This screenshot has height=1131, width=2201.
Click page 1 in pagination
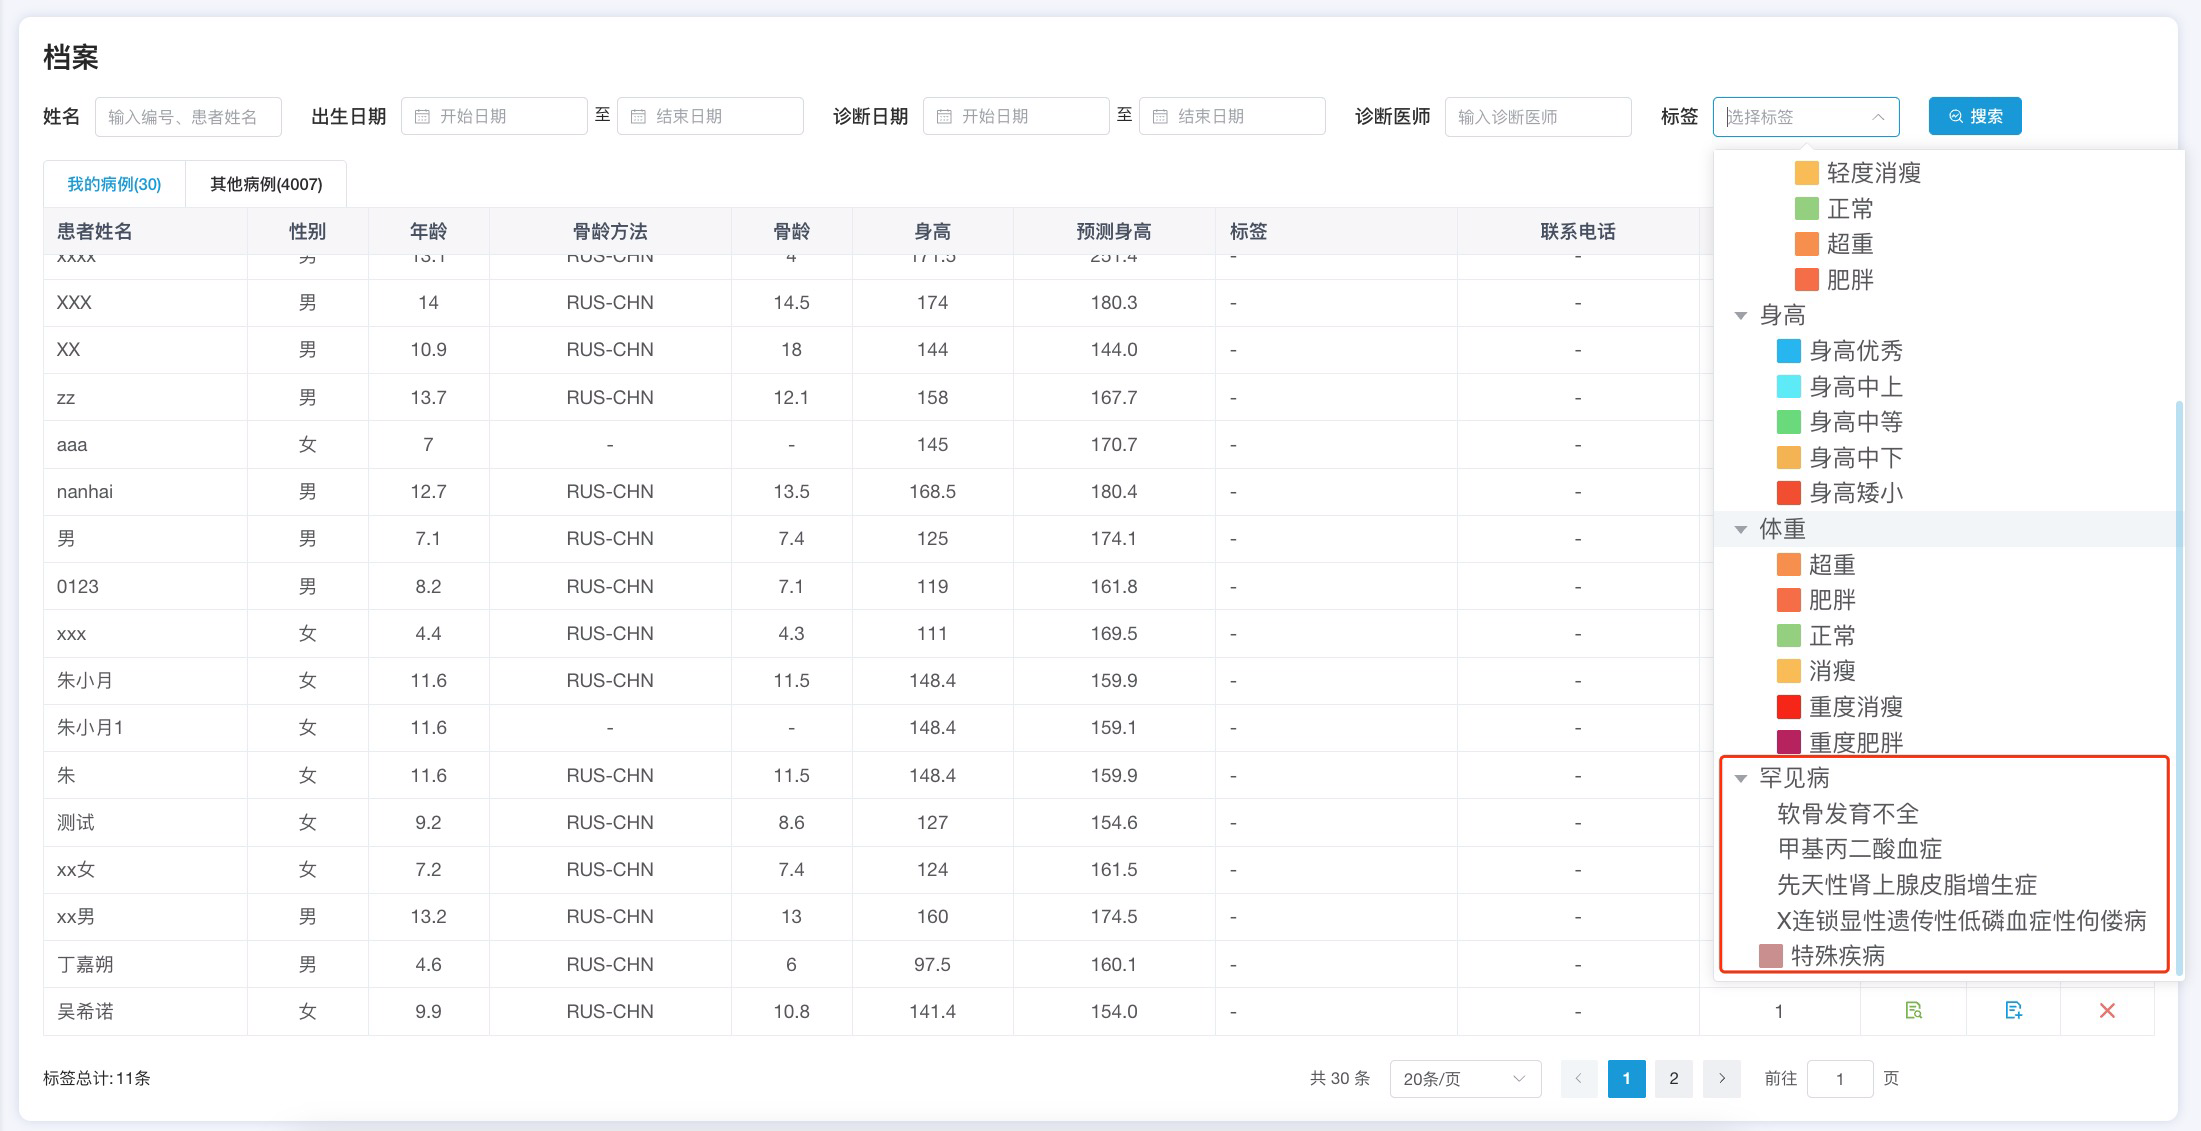point(1627,1079)
